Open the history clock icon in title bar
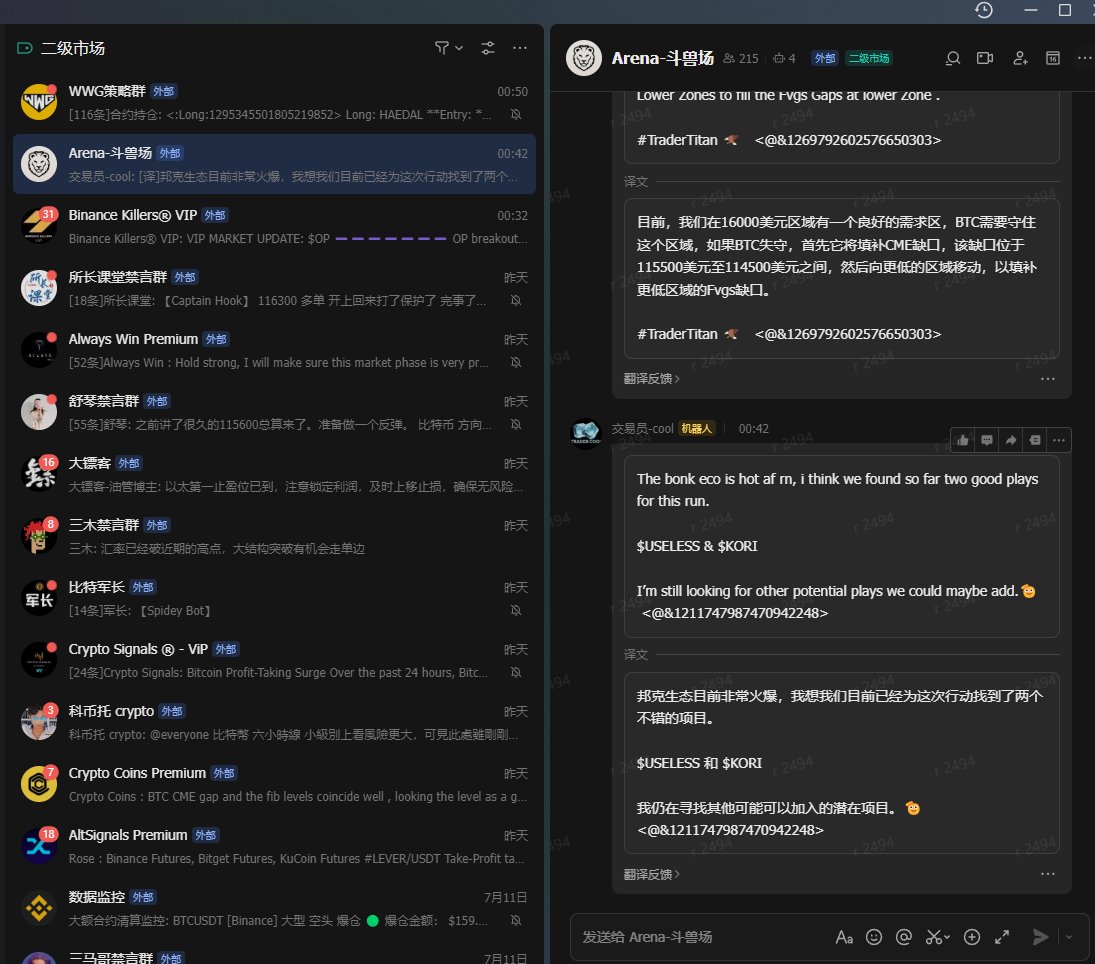Screen dimensions: 1095x964 click(983, 10)
